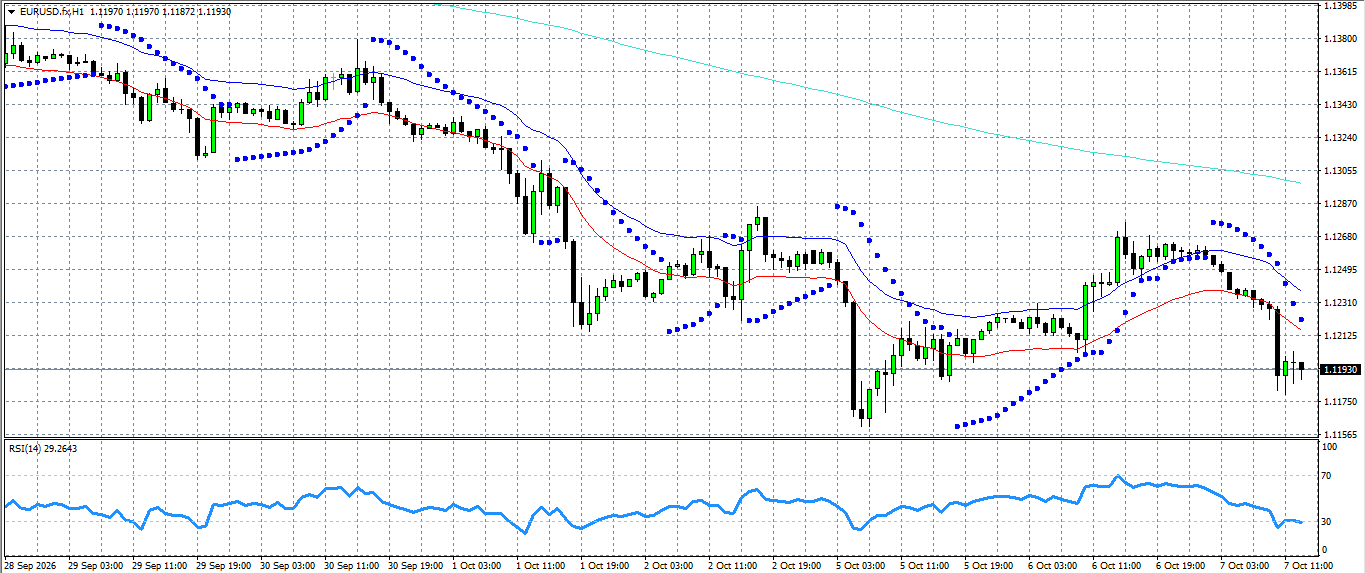1365x573 pixels.
Task: Click the 1 Oct 19:00 time label
Action: (x=605, y=565)
